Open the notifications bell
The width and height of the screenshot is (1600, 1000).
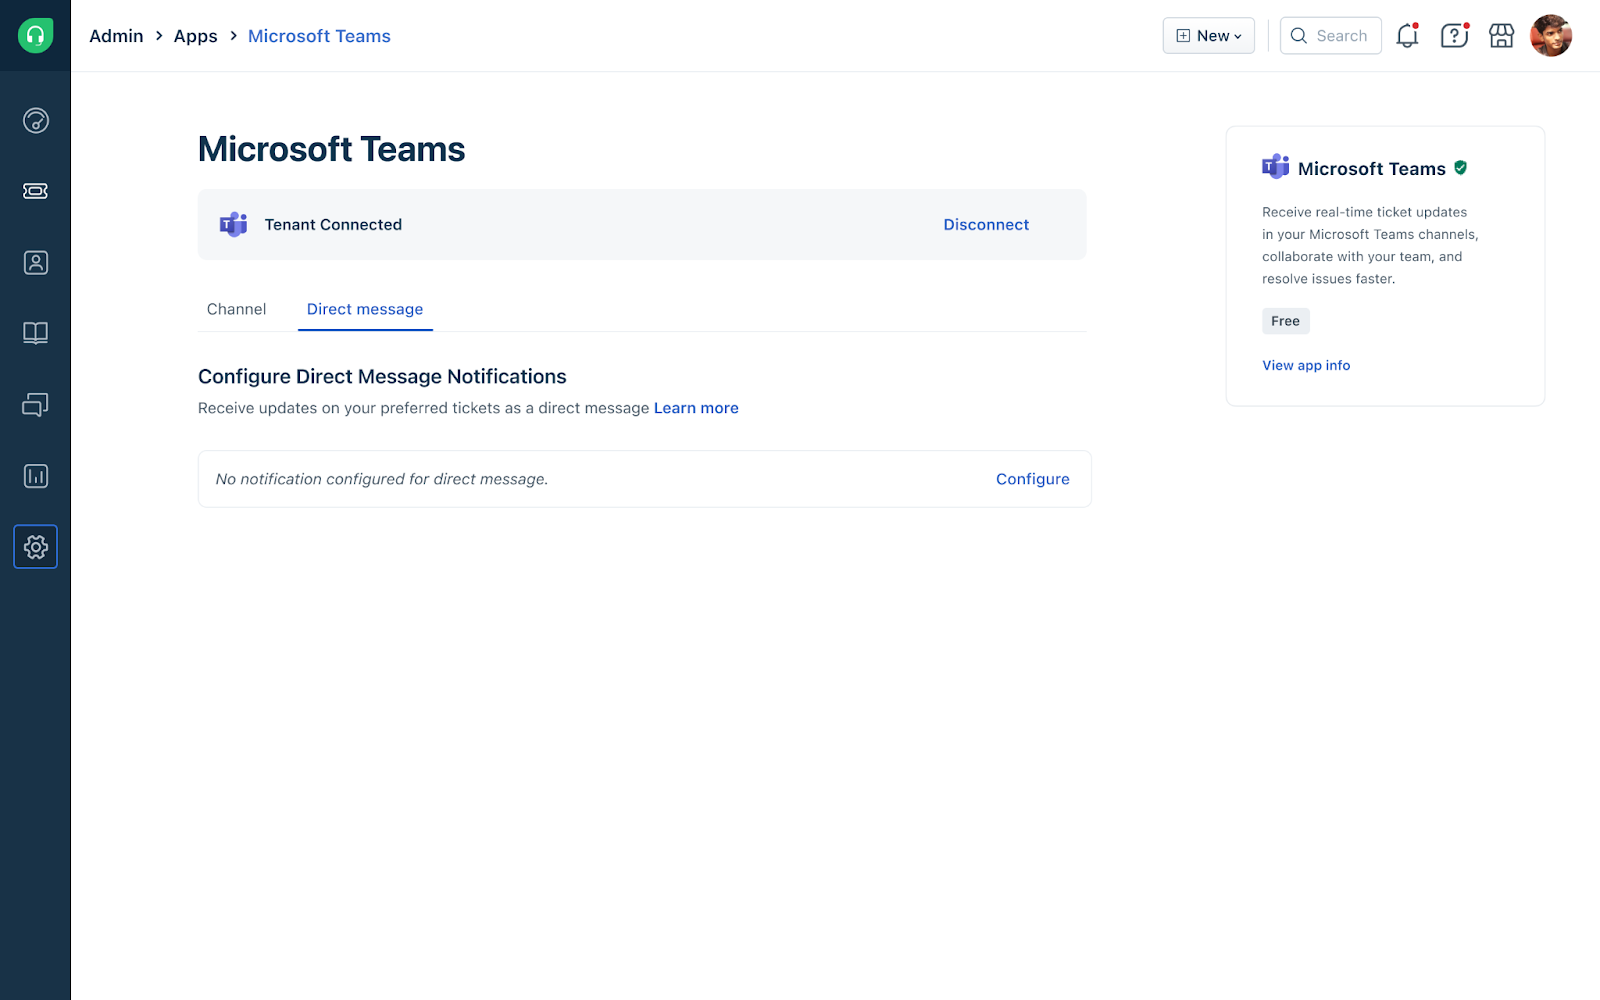point(1407,36)
